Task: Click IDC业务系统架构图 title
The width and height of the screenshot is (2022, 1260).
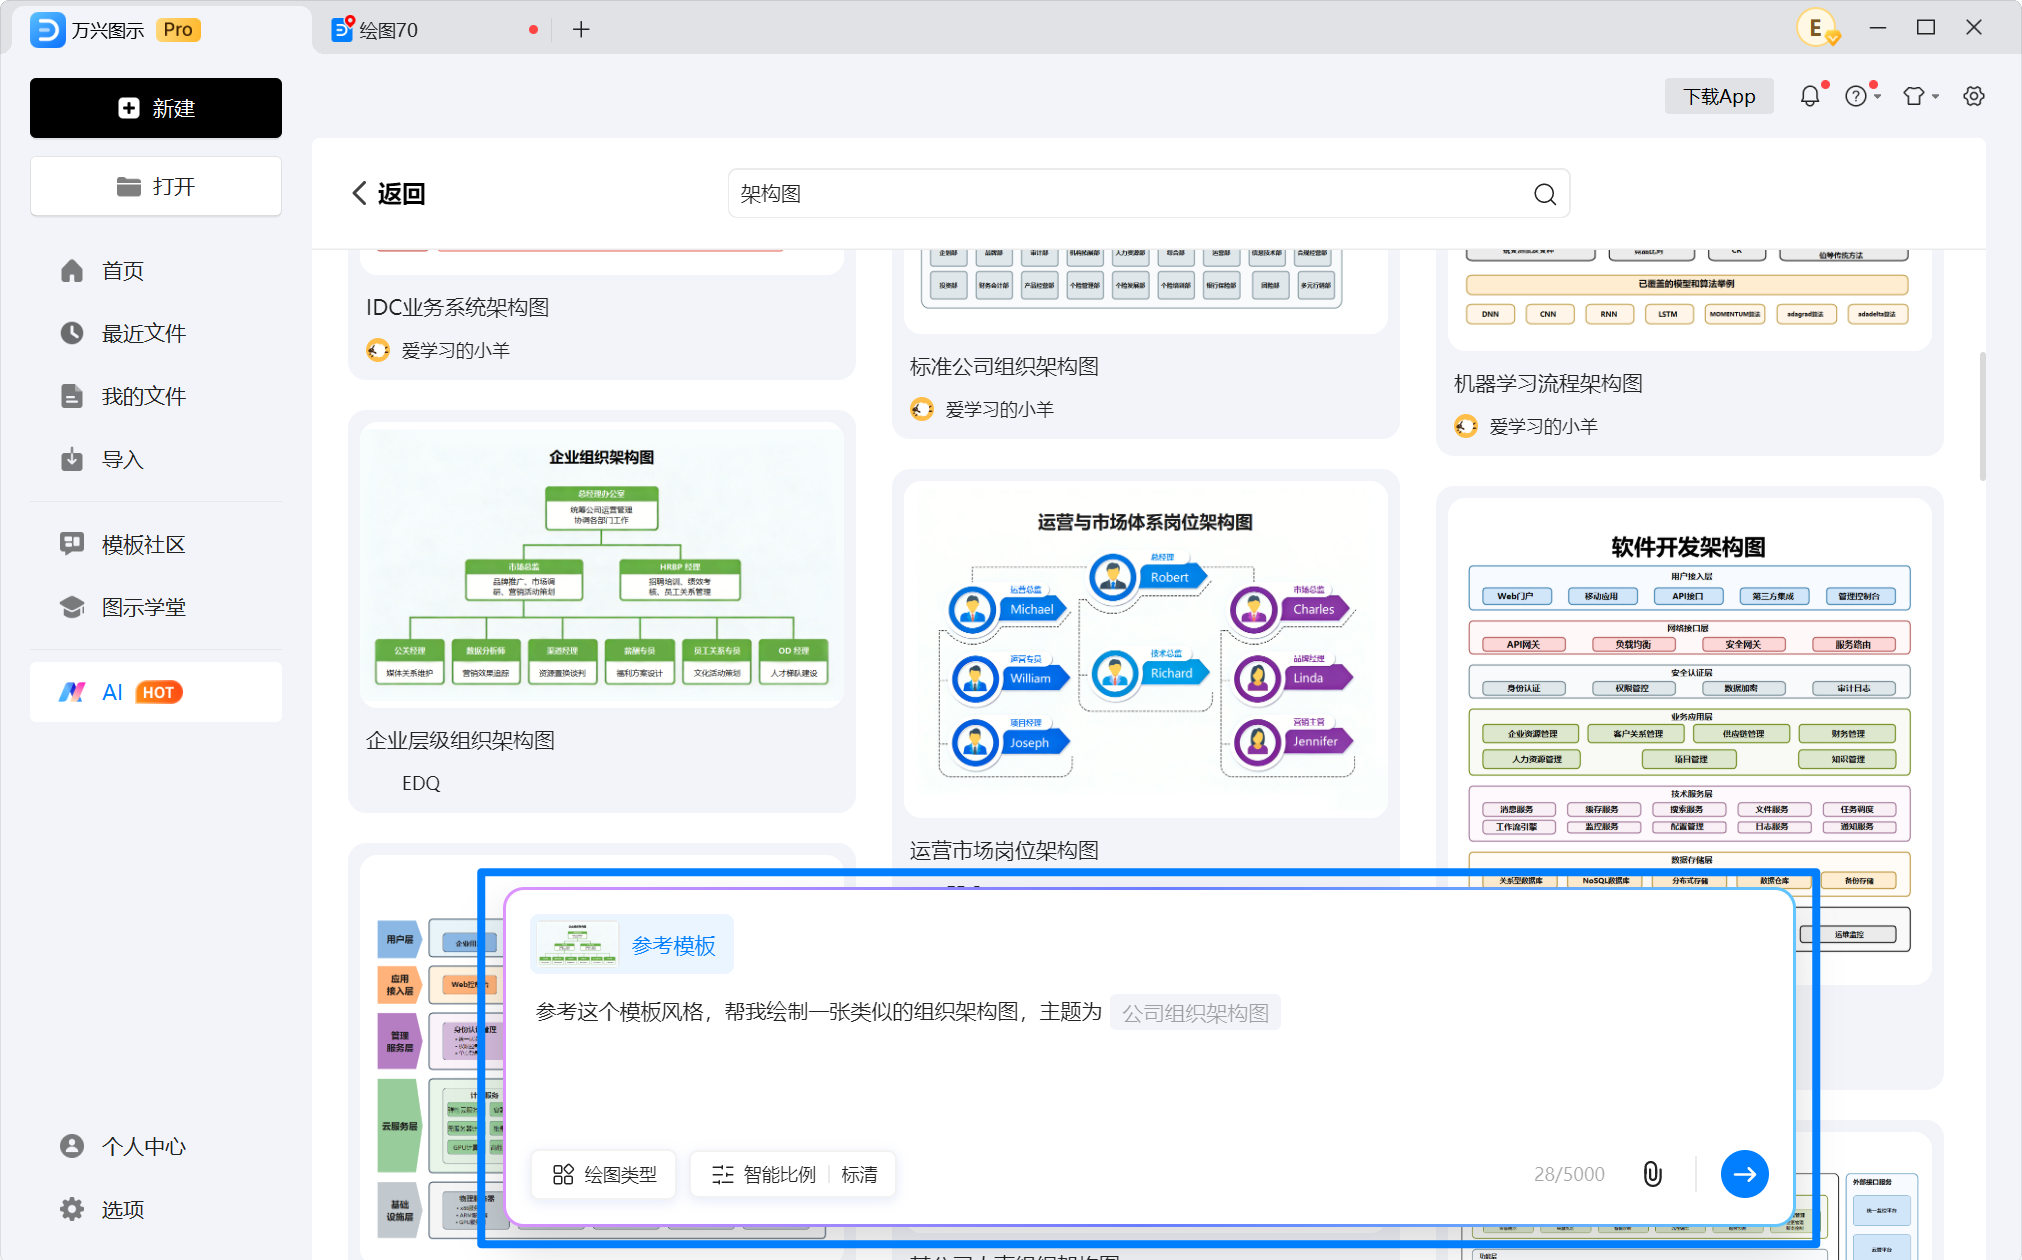Action: coord(457,307)
